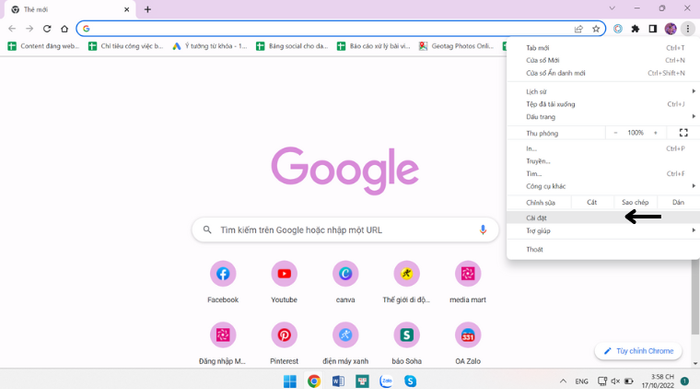Show hidden system tray icons chevron
Image resolution: width=700 pixels, height=389 pixels.
pyautogui.click(x=563, y=381)
